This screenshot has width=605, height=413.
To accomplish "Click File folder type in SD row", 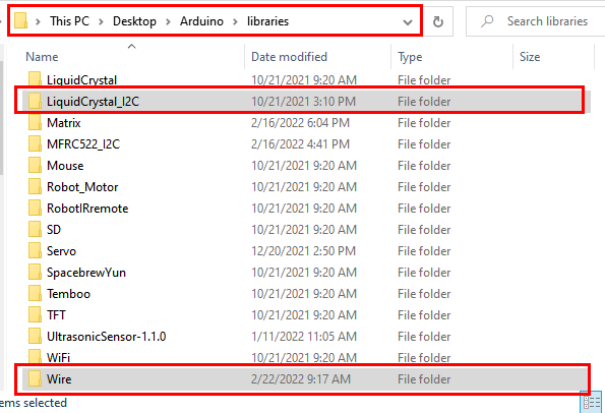I will [424, 230].
